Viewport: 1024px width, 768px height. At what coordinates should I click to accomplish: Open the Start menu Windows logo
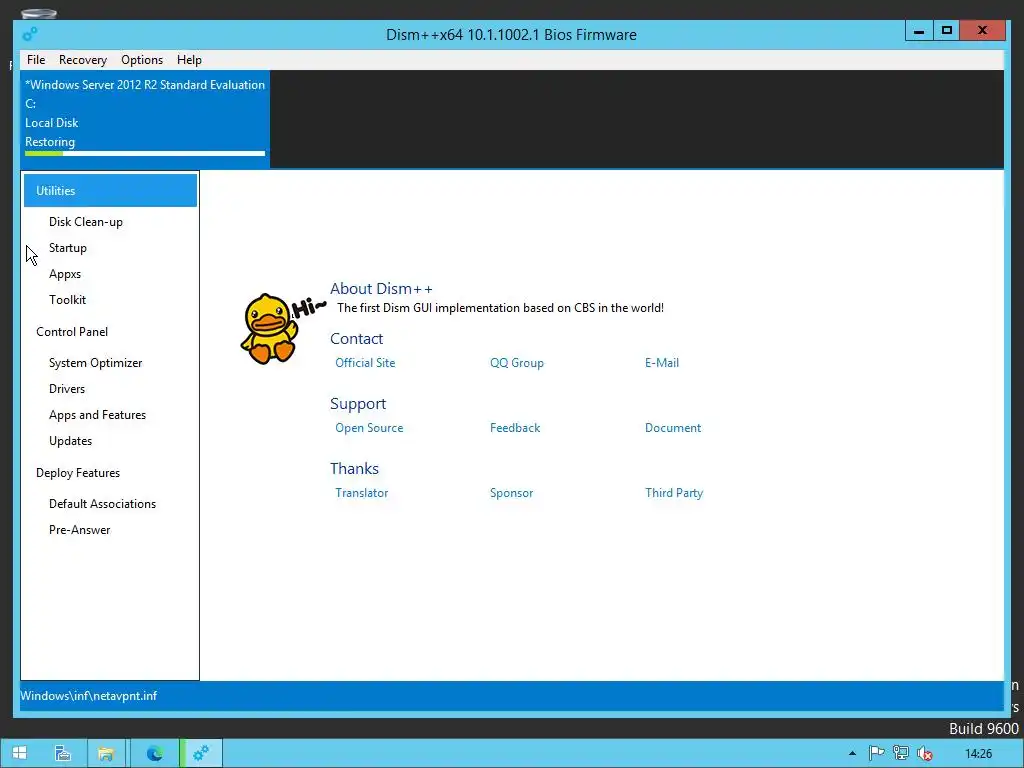point(20,753)
